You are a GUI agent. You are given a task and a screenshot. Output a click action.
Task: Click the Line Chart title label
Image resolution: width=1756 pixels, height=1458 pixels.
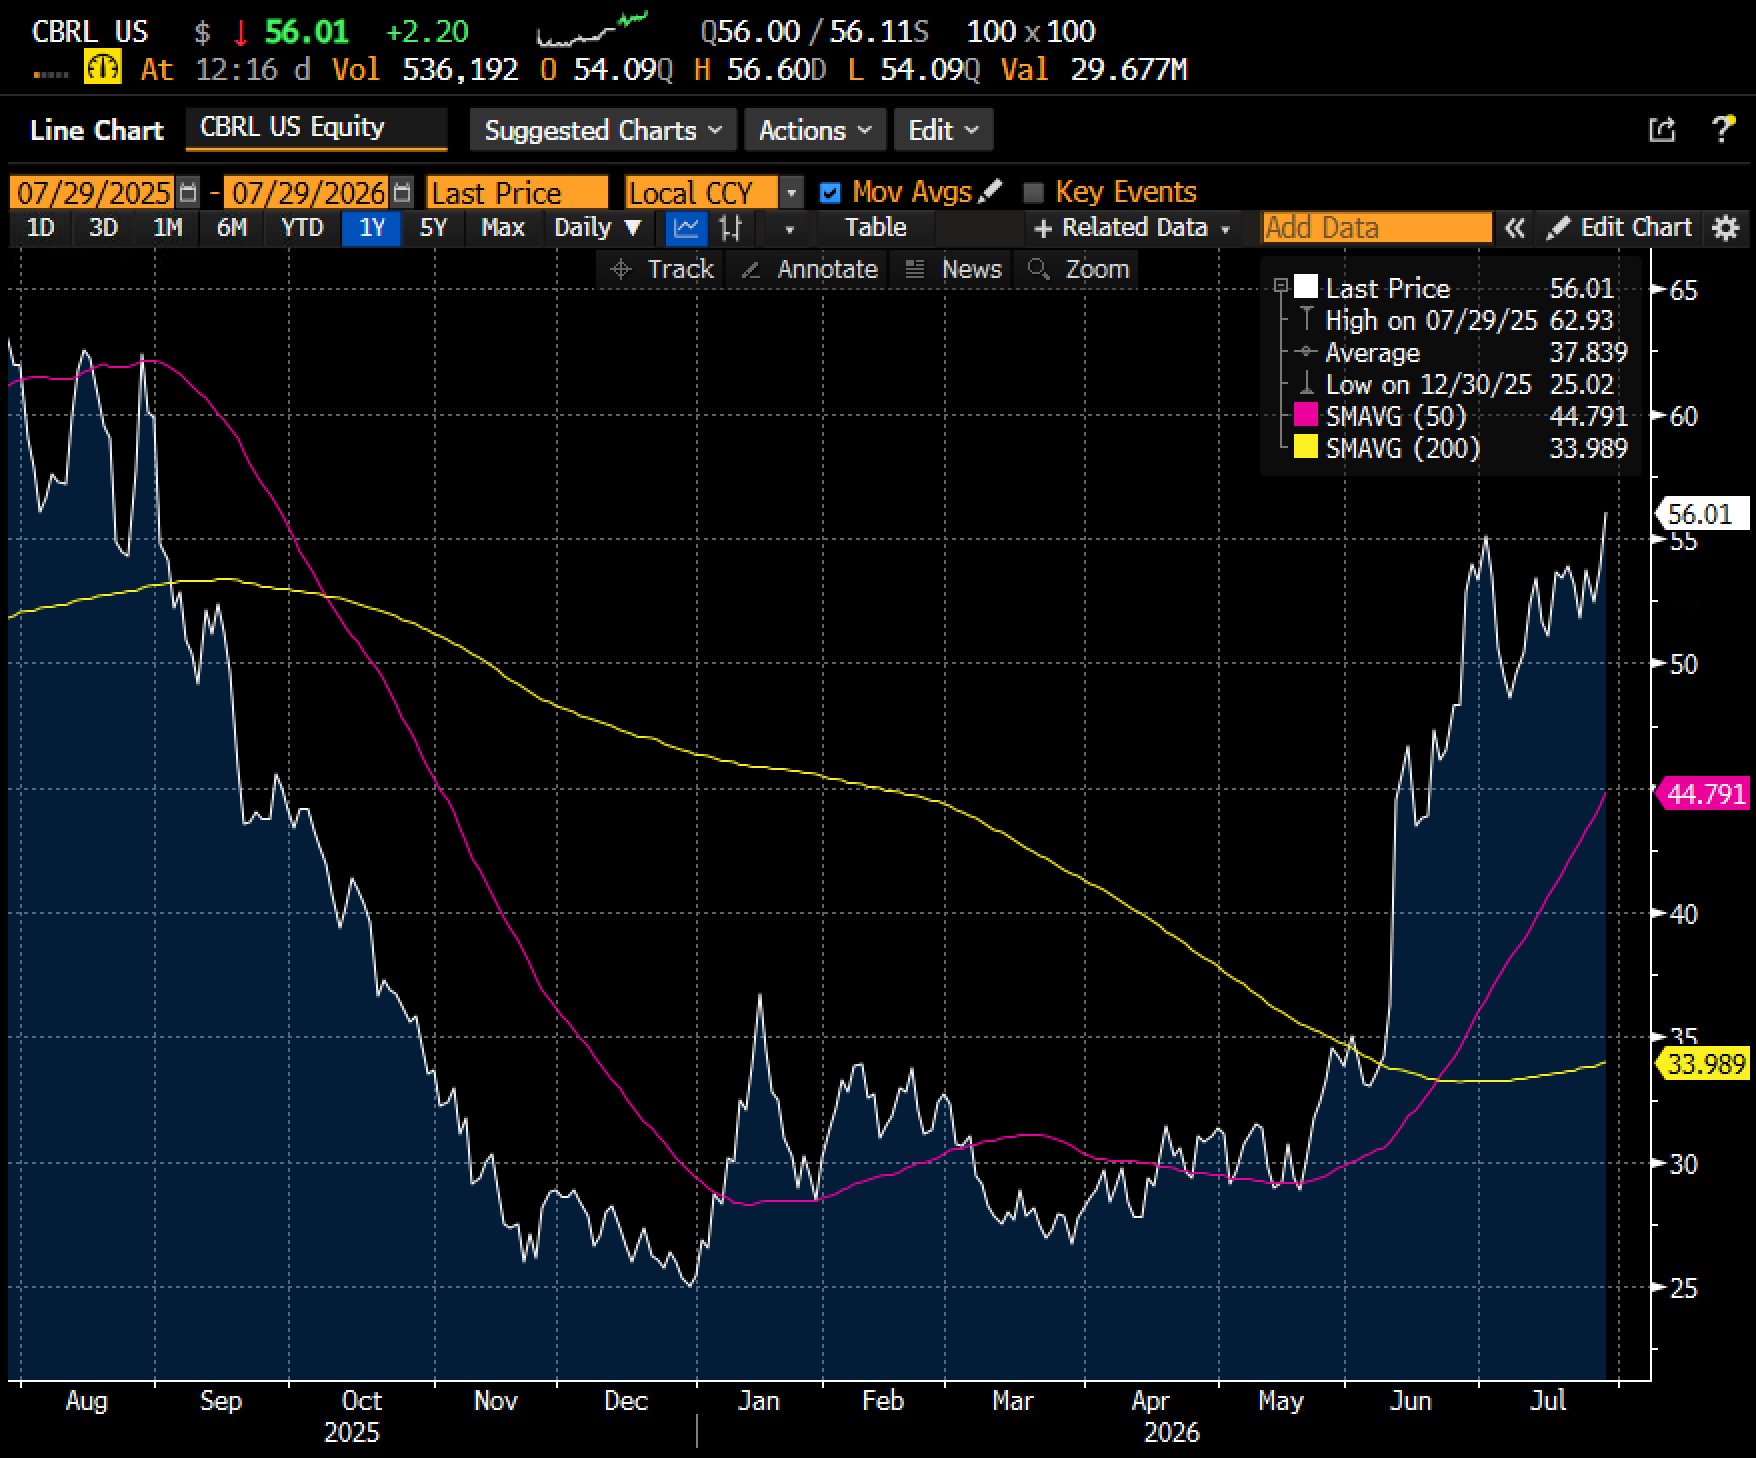(x=97, y=130)
